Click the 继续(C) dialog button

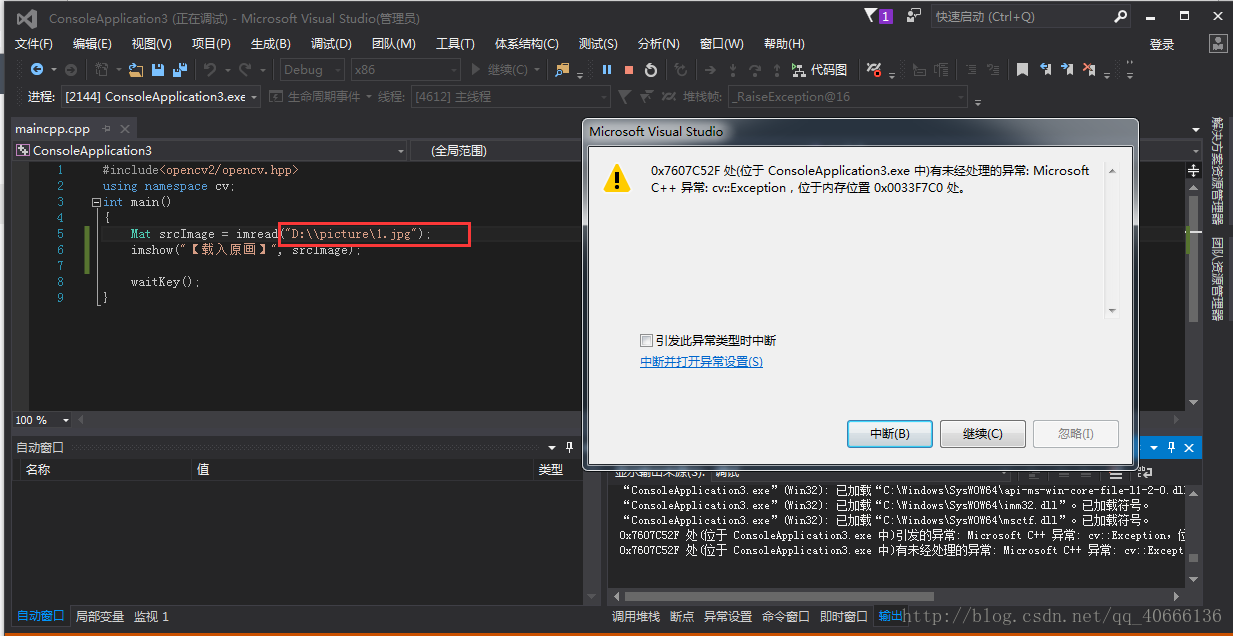(982, 434)
